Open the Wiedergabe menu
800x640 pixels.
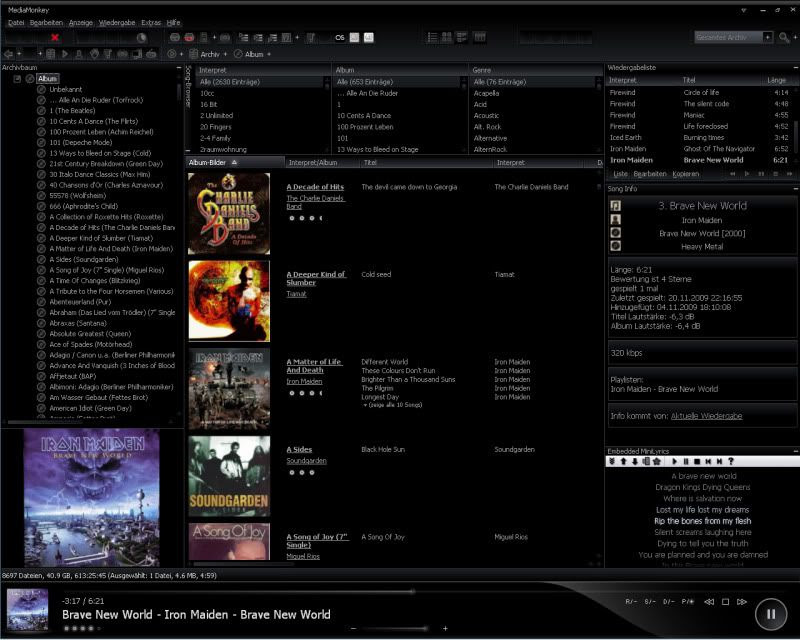pos(117,22)
